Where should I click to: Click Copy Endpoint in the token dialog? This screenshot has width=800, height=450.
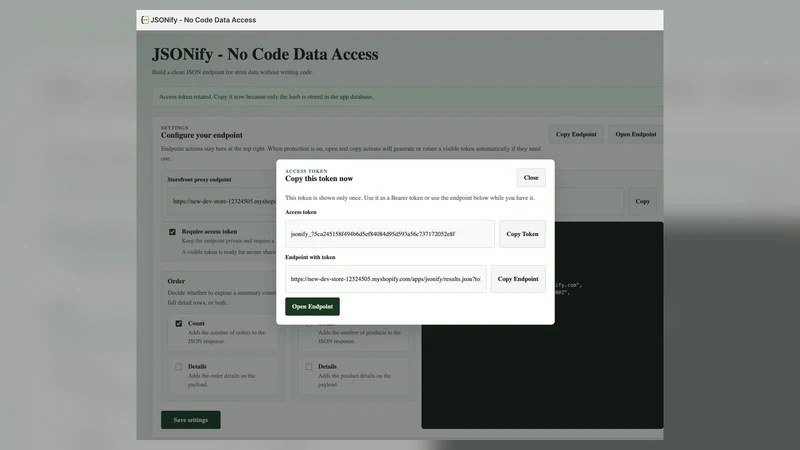pyautogui.click(x=518, y=279)
